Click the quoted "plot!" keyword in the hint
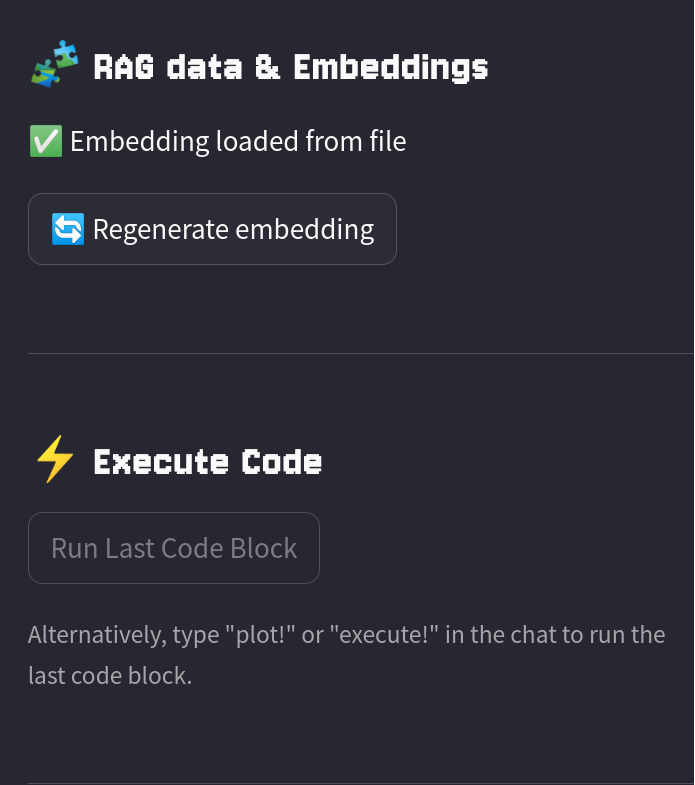The image size is (695, 785). (x=260, y=635)
